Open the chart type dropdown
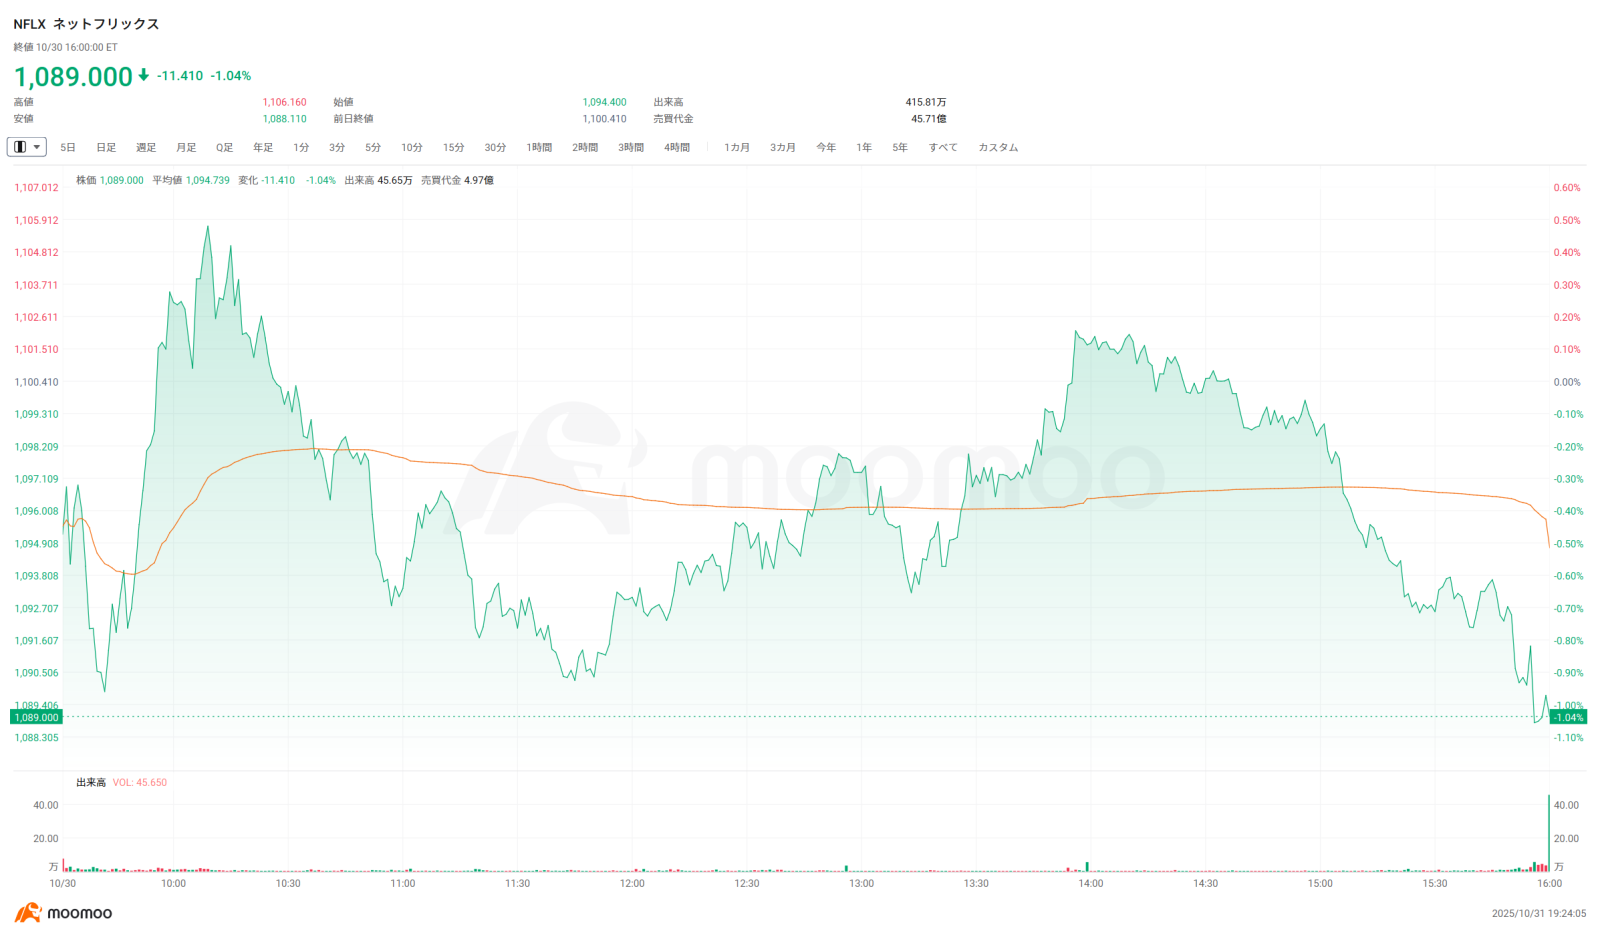This screenshot has width=1600, height=935. (x=27, y=147)
